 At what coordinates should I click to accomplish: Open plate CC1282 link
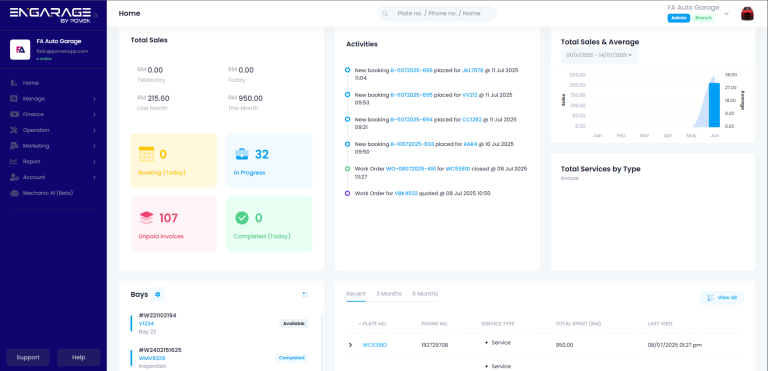click(472, 119)
